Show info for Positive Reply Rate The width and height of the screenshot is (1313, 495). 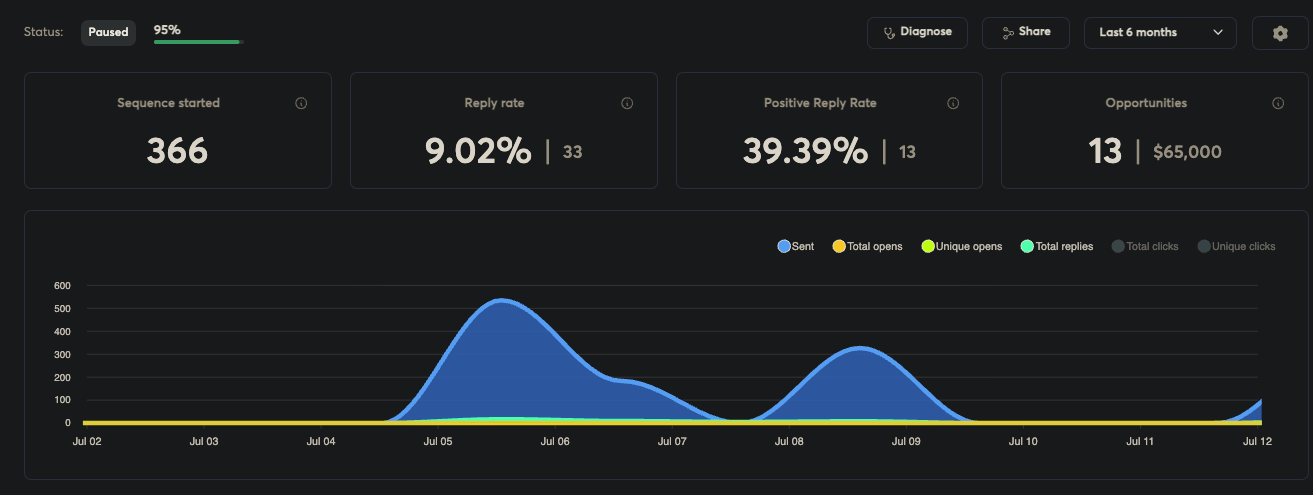click(953, 103)
